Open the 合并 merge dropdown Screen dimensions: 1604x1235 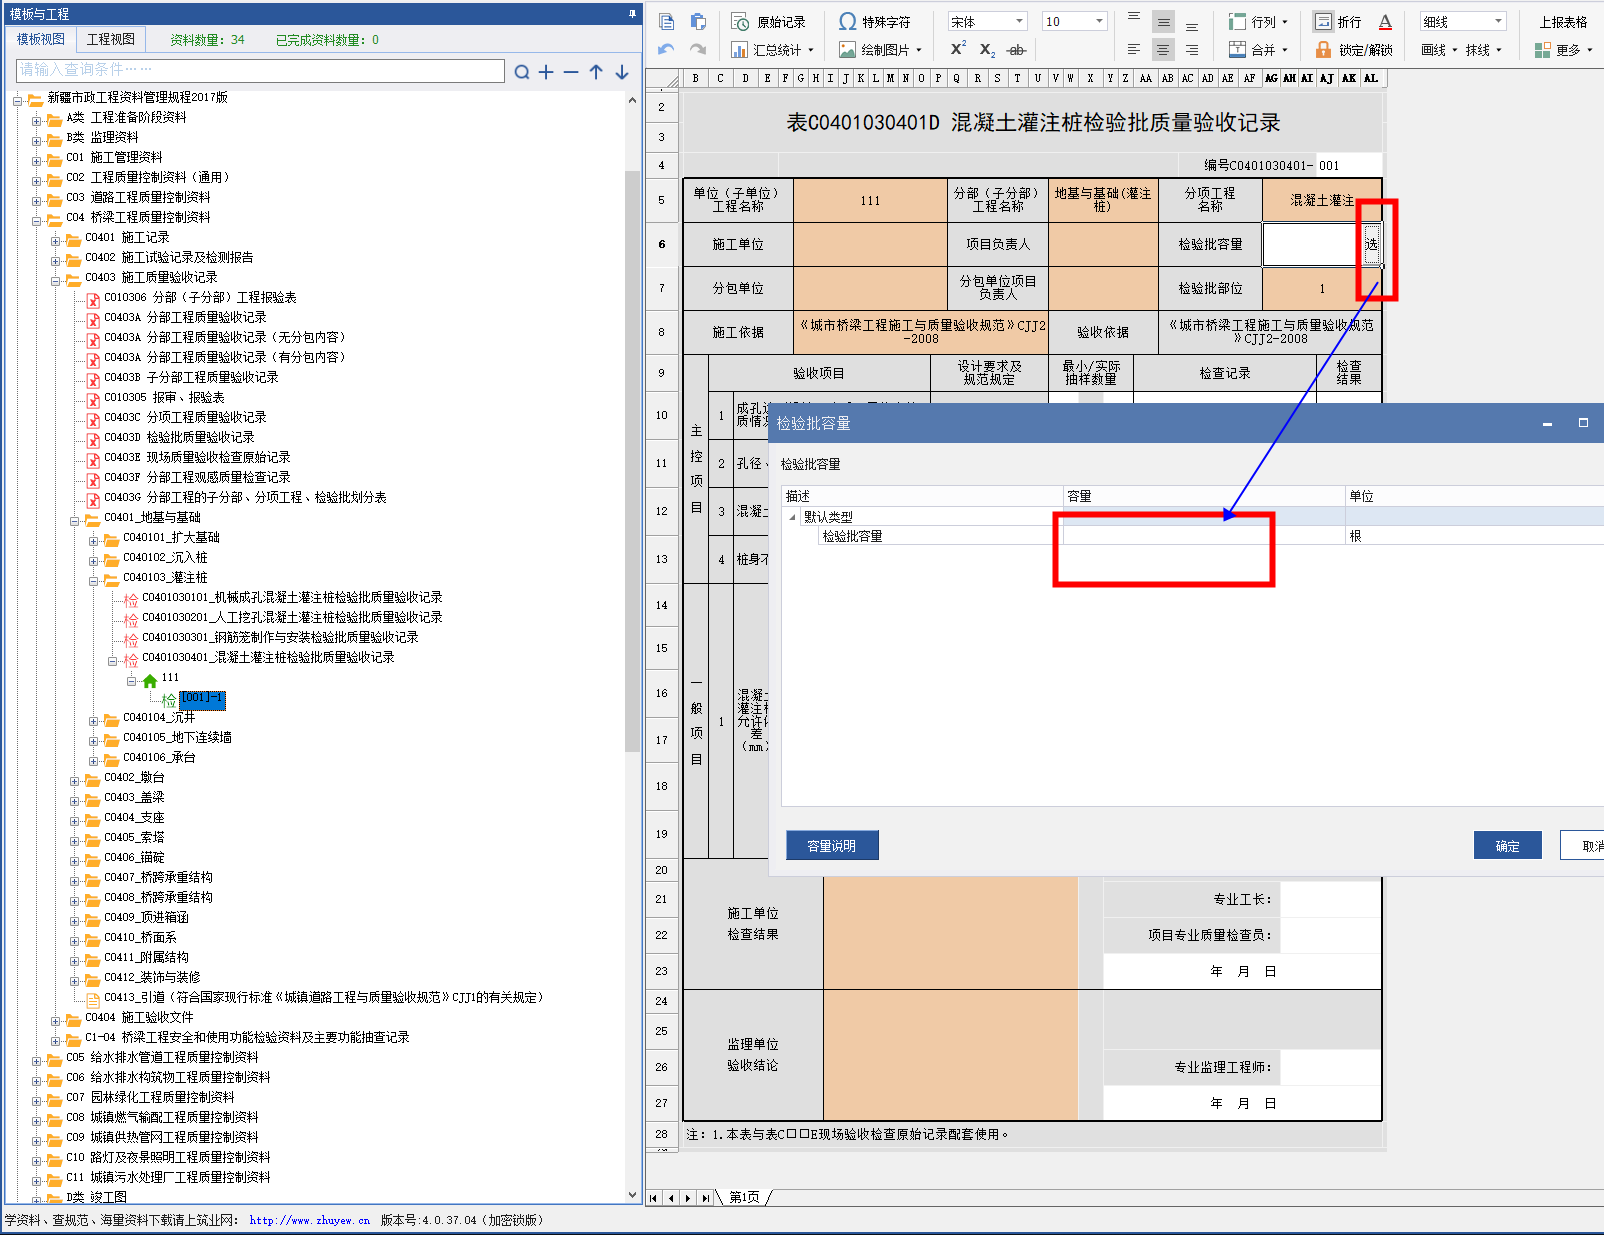pyautogui.click(x=1259, y=50)
